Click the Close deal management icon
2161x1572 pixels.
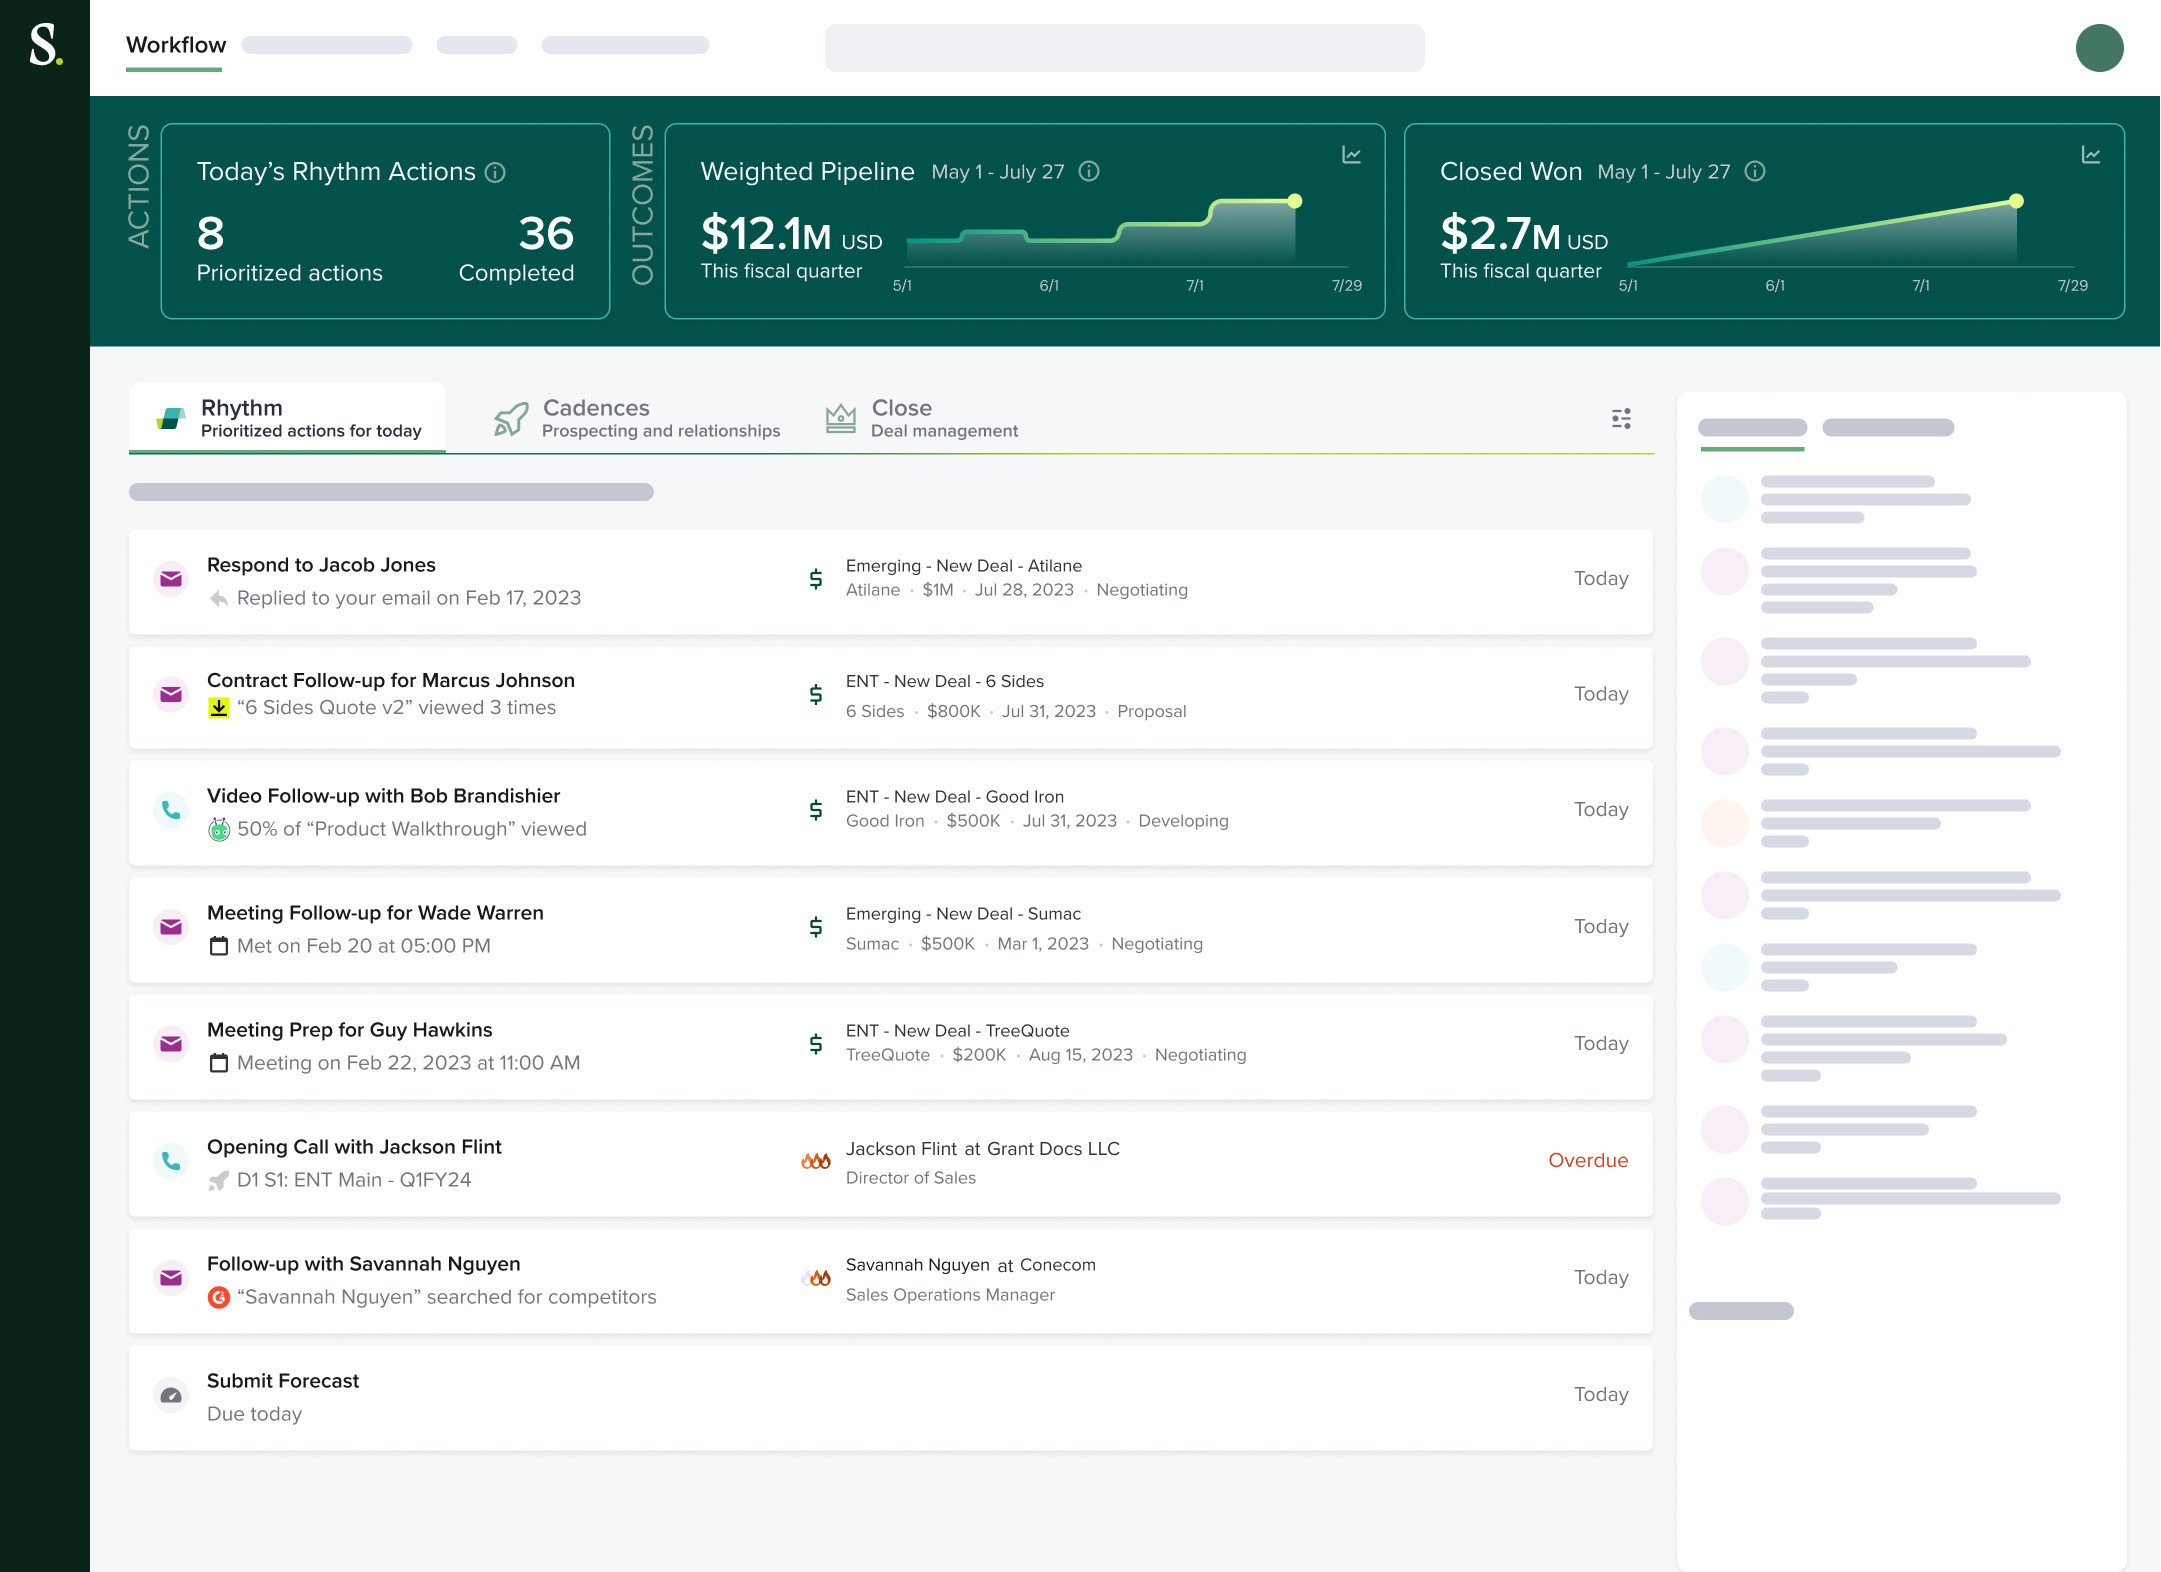pos(839,418)
